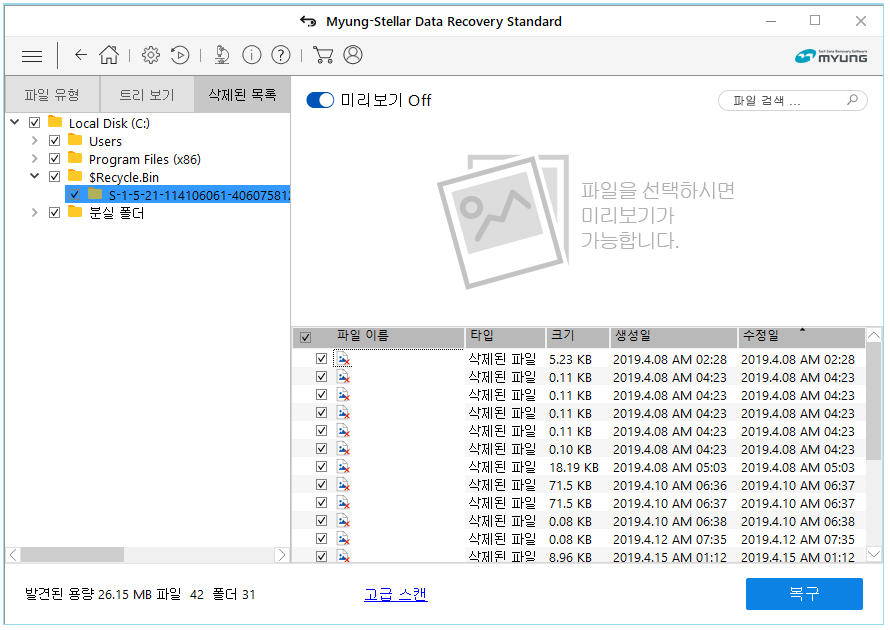Open settings gear icon

coord(150,54)
